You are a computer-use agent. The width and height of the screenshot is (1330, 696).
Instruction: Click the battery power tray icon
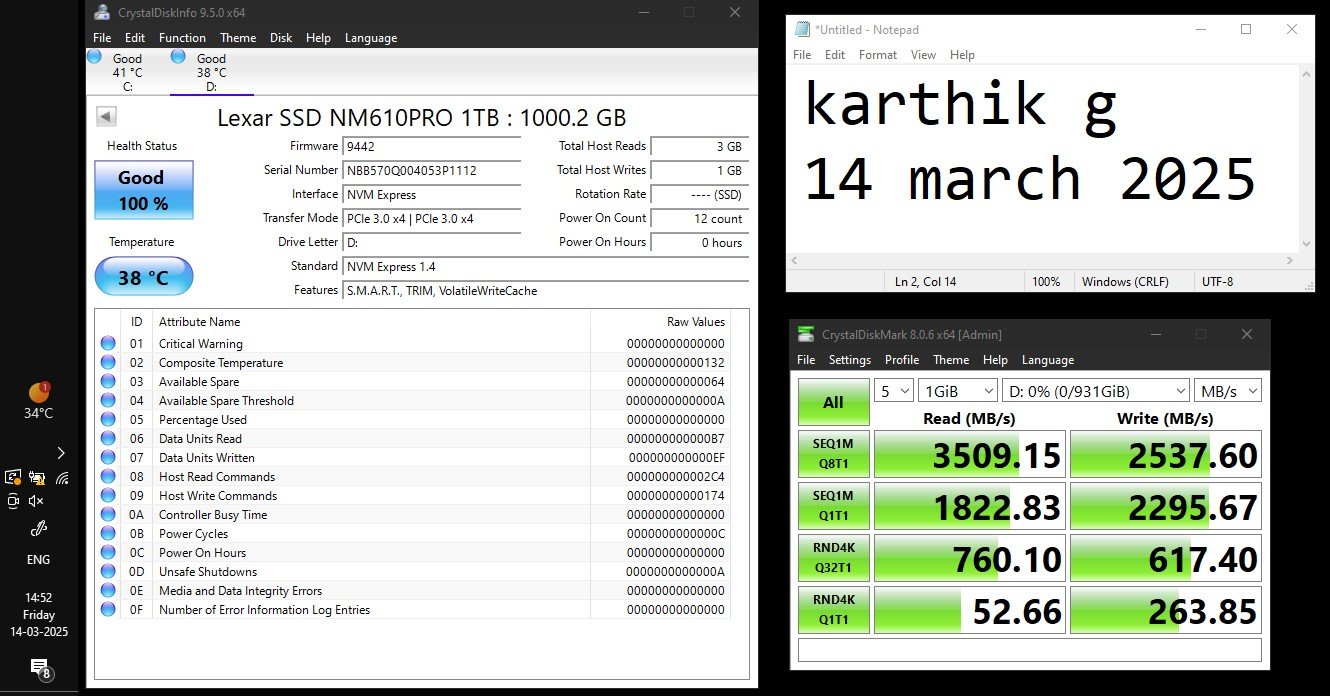coord(37,478)
